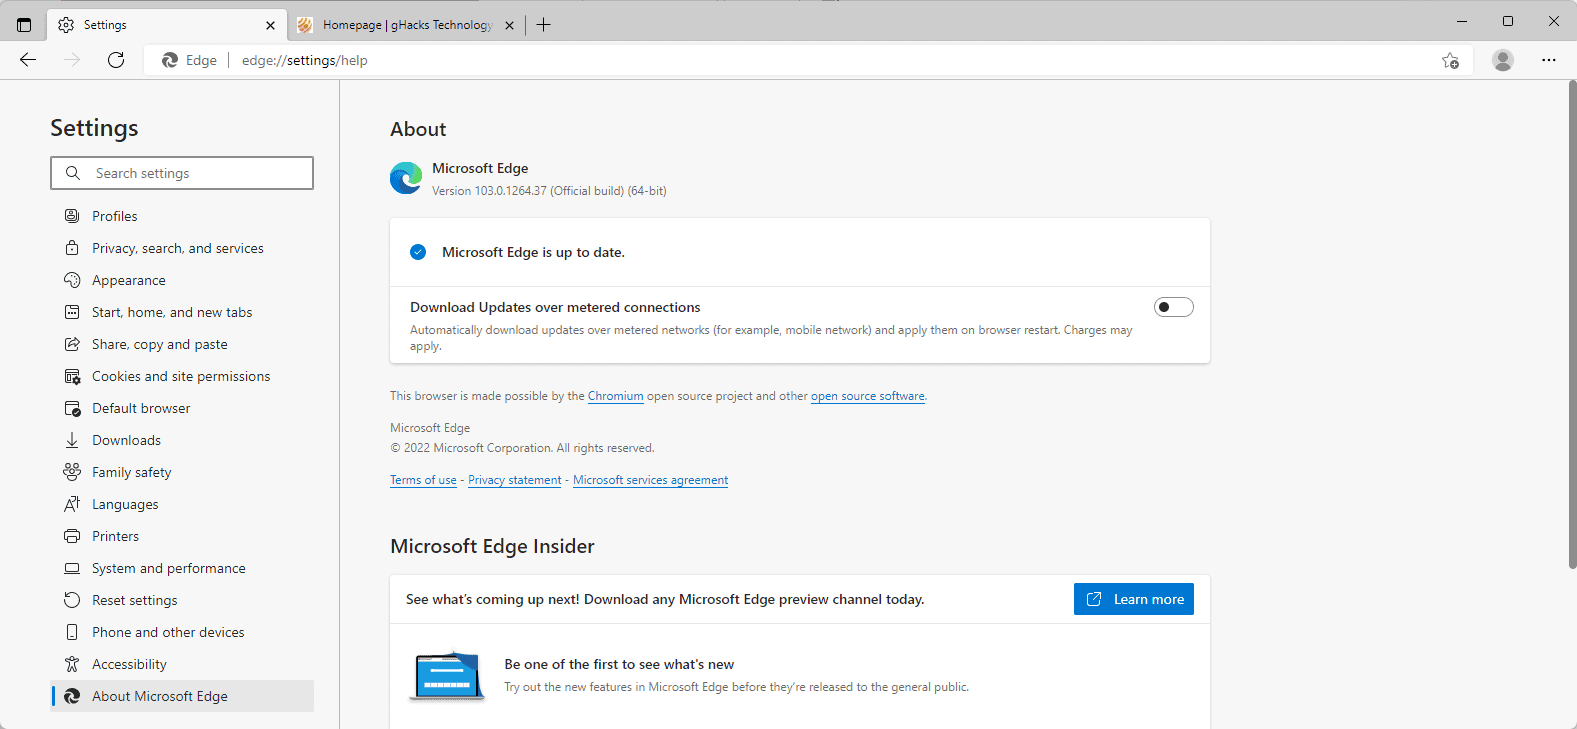Focus the Search settings field
1577x729 pixels.
click(182, 173)
